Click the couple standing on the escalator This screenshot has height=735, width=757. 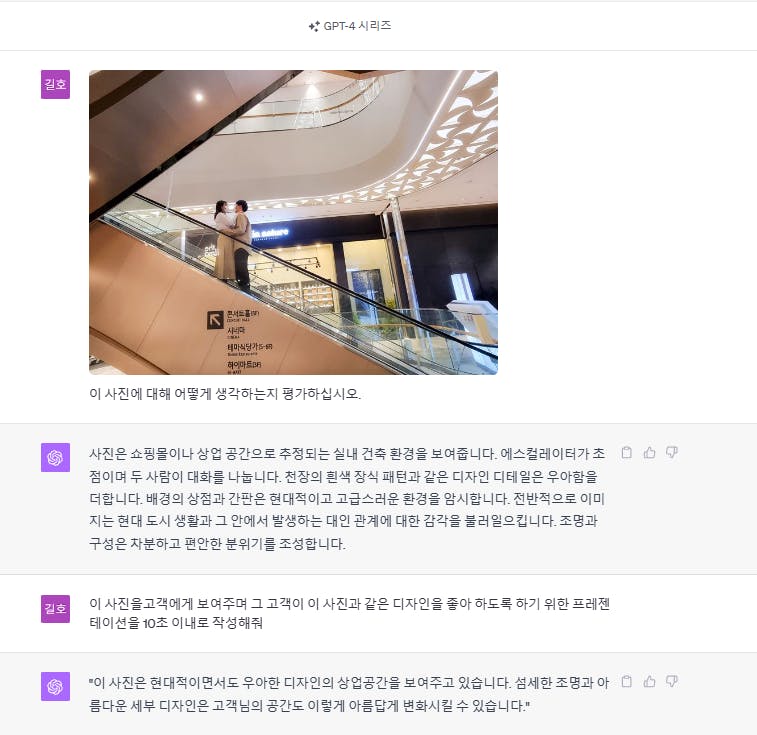coord(233,244)
